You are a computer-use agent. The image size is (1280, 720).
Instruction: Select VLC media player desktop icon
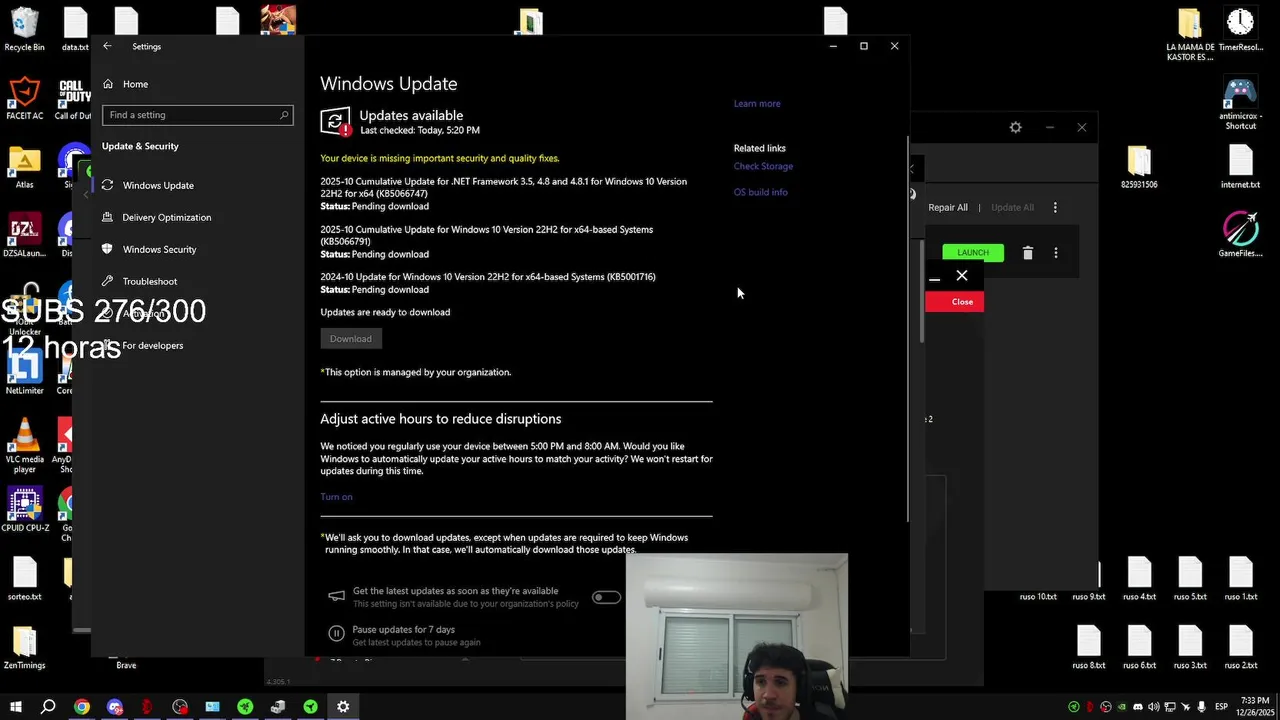[24, 446]
